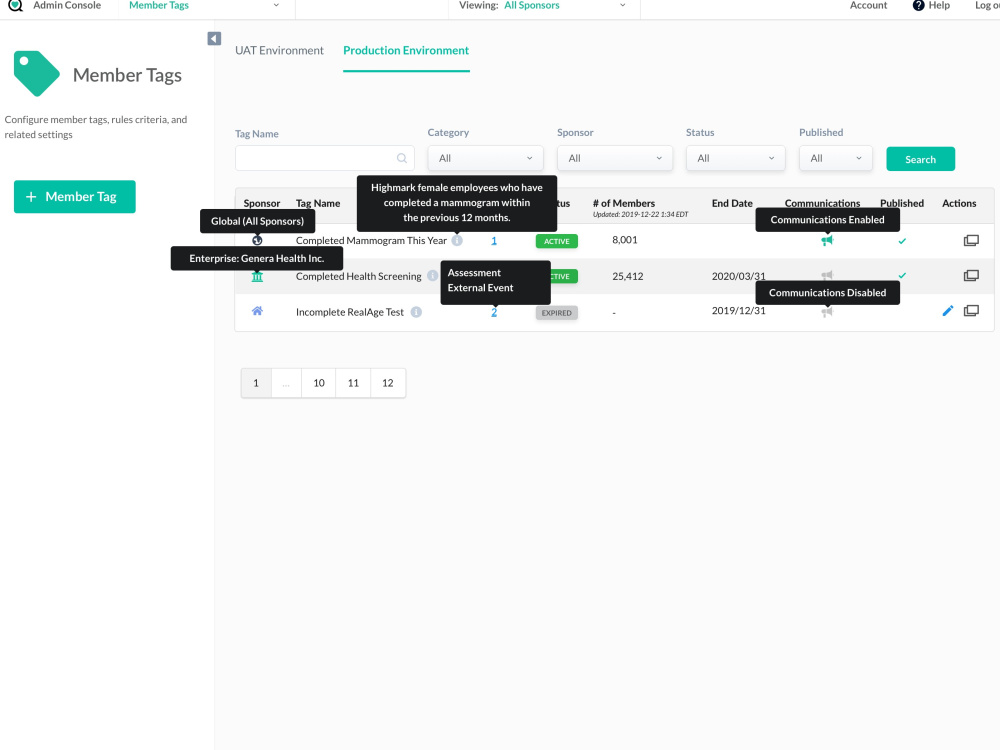The height and width of the screenshot is (750, 1000).
Task: Open the Sponsor filter dropdown
Action: 615,158
